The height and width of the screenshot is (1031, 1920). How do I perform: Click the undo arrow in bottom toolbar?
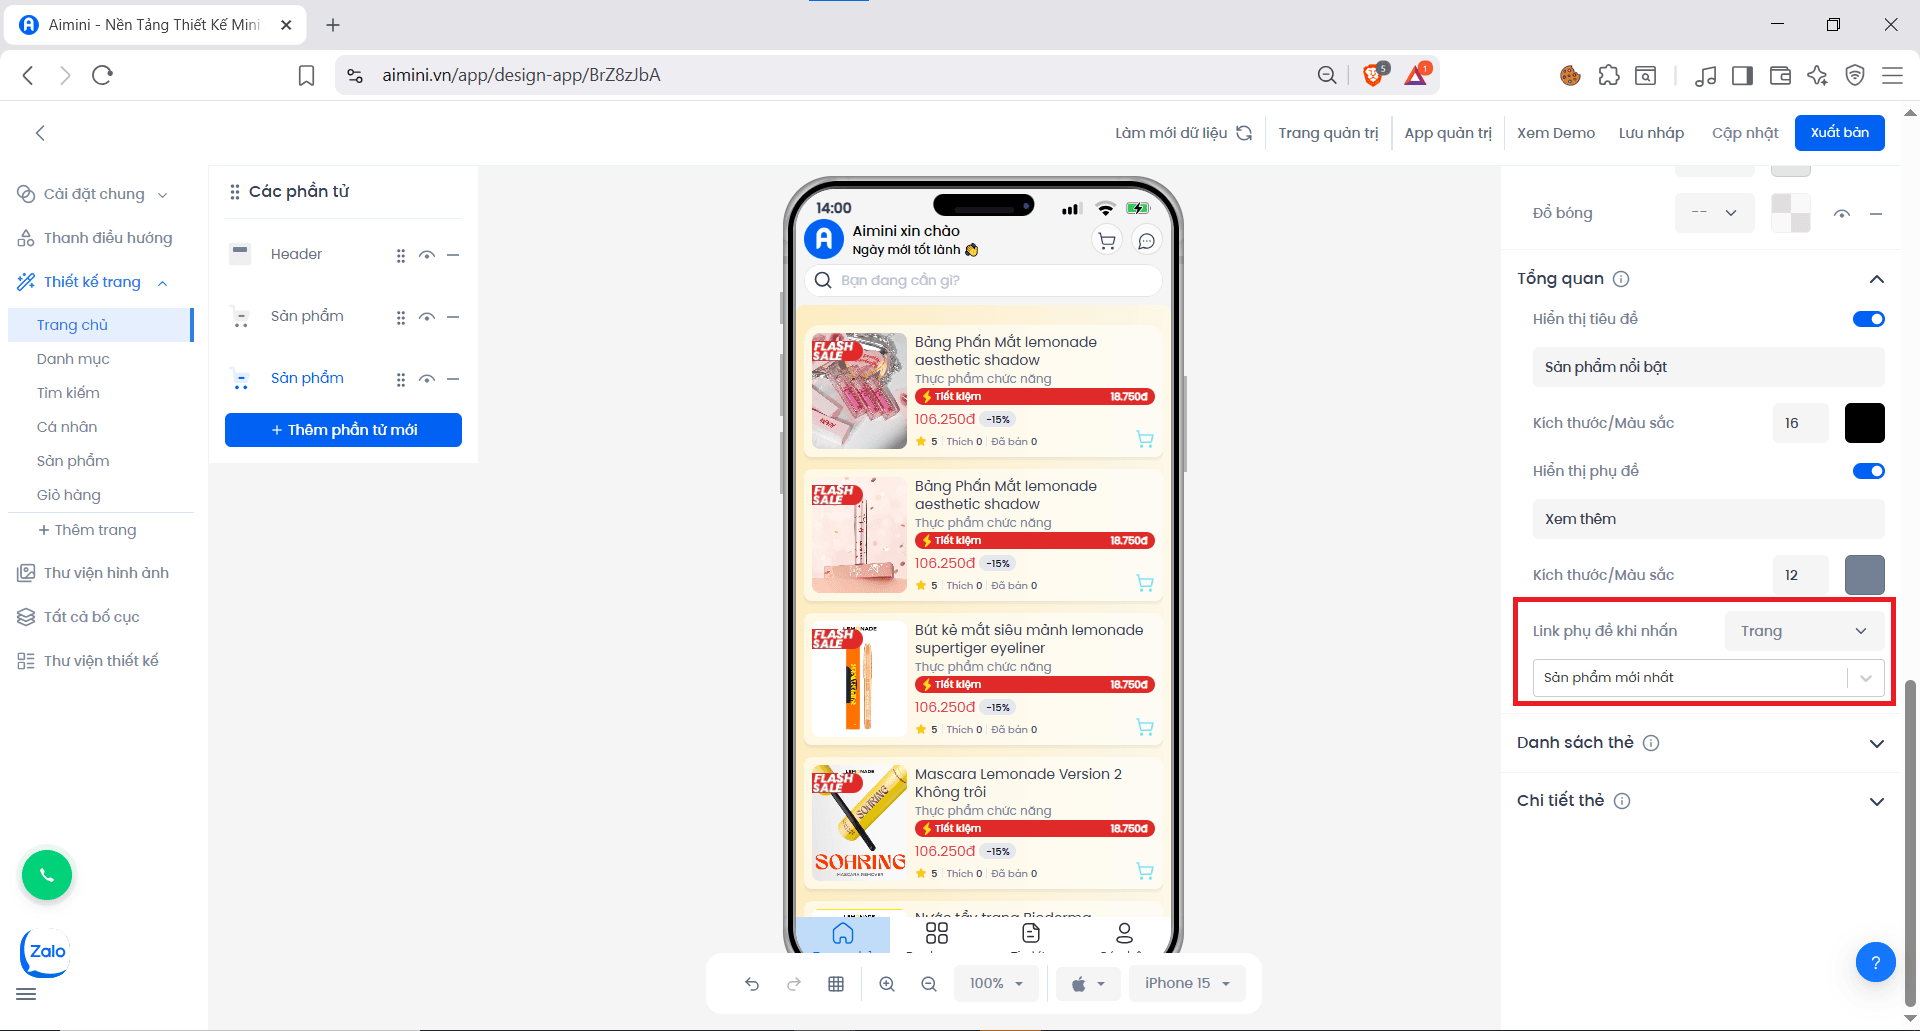coord(752,984)
